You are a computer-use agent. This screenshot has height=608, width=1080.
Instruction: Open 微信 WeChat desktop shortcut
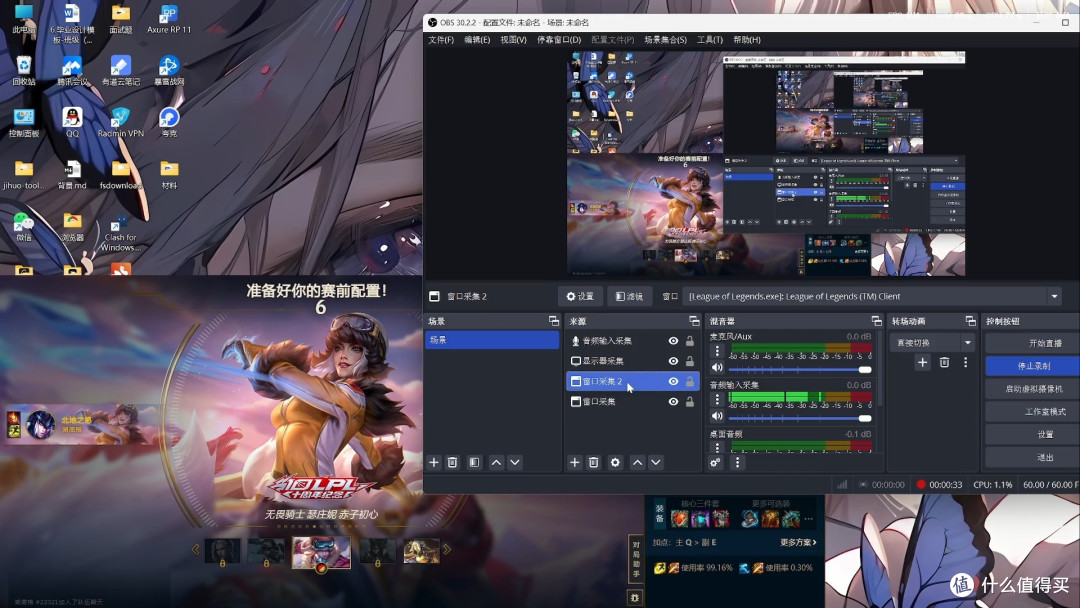point(23,227)
